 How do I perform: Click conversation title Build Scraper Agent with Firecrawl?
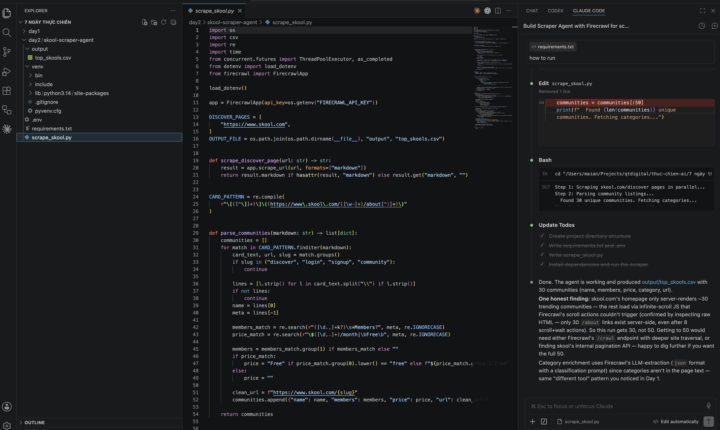pos(576,26)
